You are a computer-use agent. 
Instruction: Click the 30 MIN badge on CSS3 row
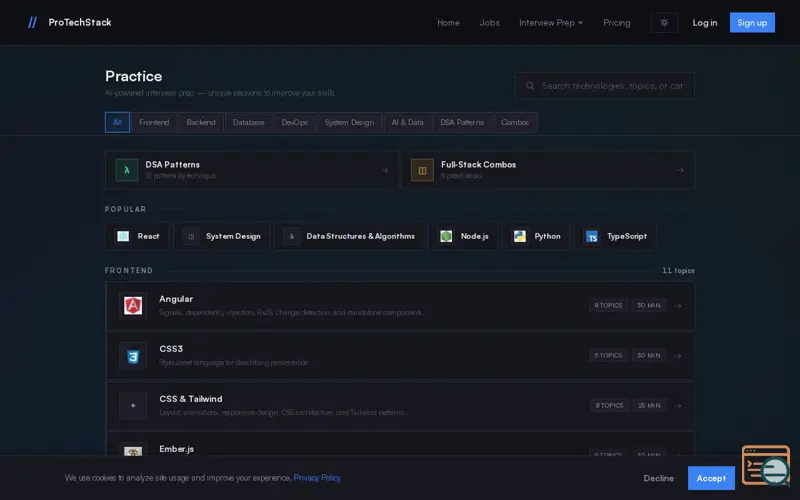pos(648,355)
